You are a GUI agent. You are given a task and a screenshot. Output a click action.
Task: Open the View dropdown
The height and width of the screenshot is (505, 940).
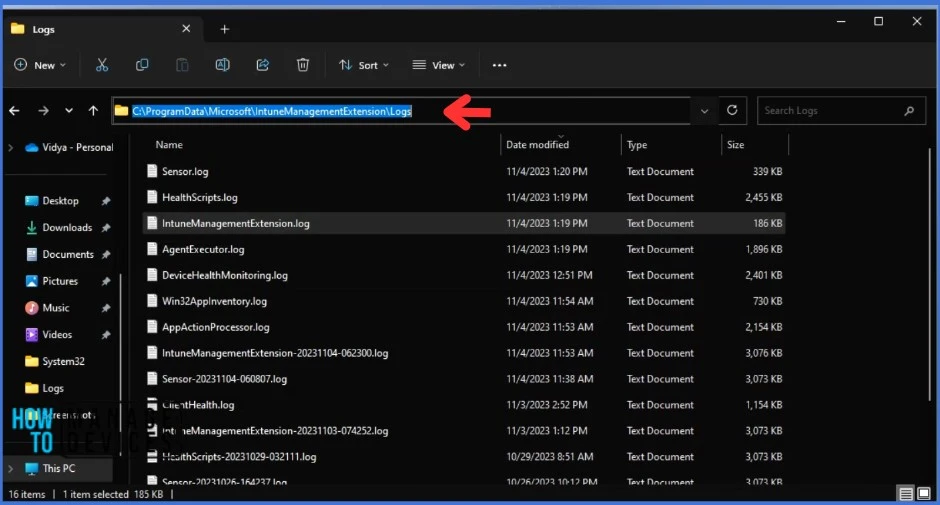click(438, 65)
